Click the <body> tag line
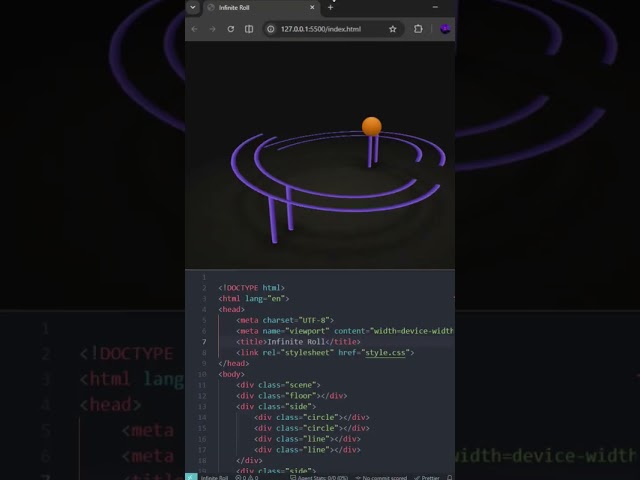Image resolution: width=640 pixels, height=480 pixels. (231, 374)
